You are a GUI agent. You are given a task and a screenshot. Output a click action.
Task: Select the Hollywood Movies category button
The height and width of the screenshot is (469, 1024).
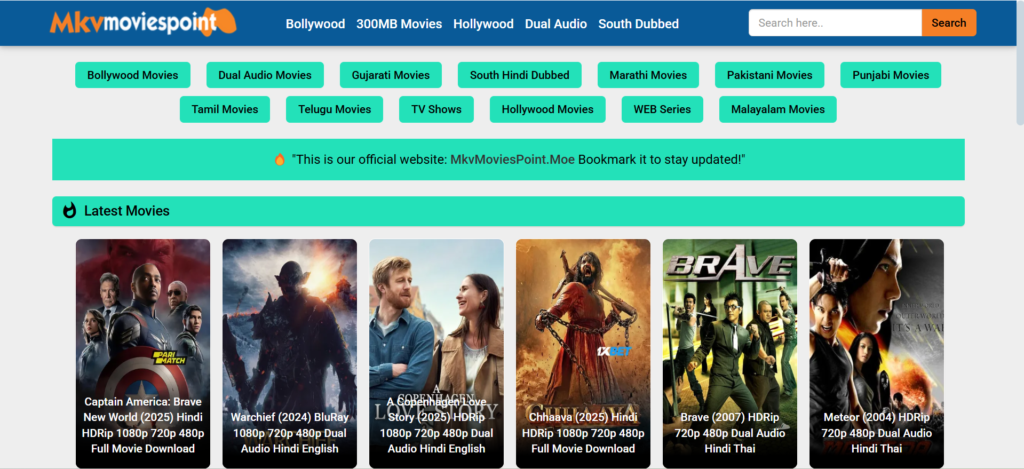point(548,109)
